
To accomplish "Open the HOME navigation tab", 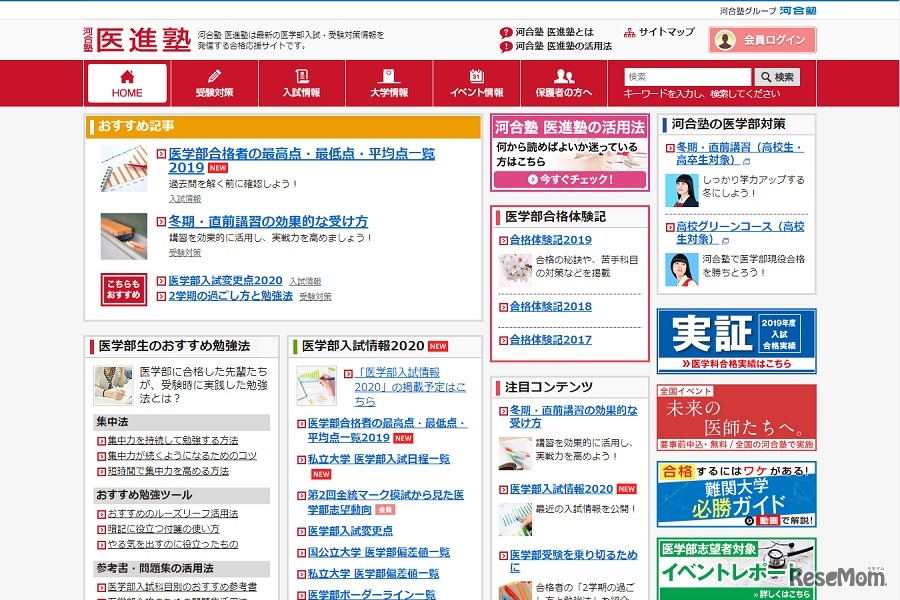I will coord(127,83).
